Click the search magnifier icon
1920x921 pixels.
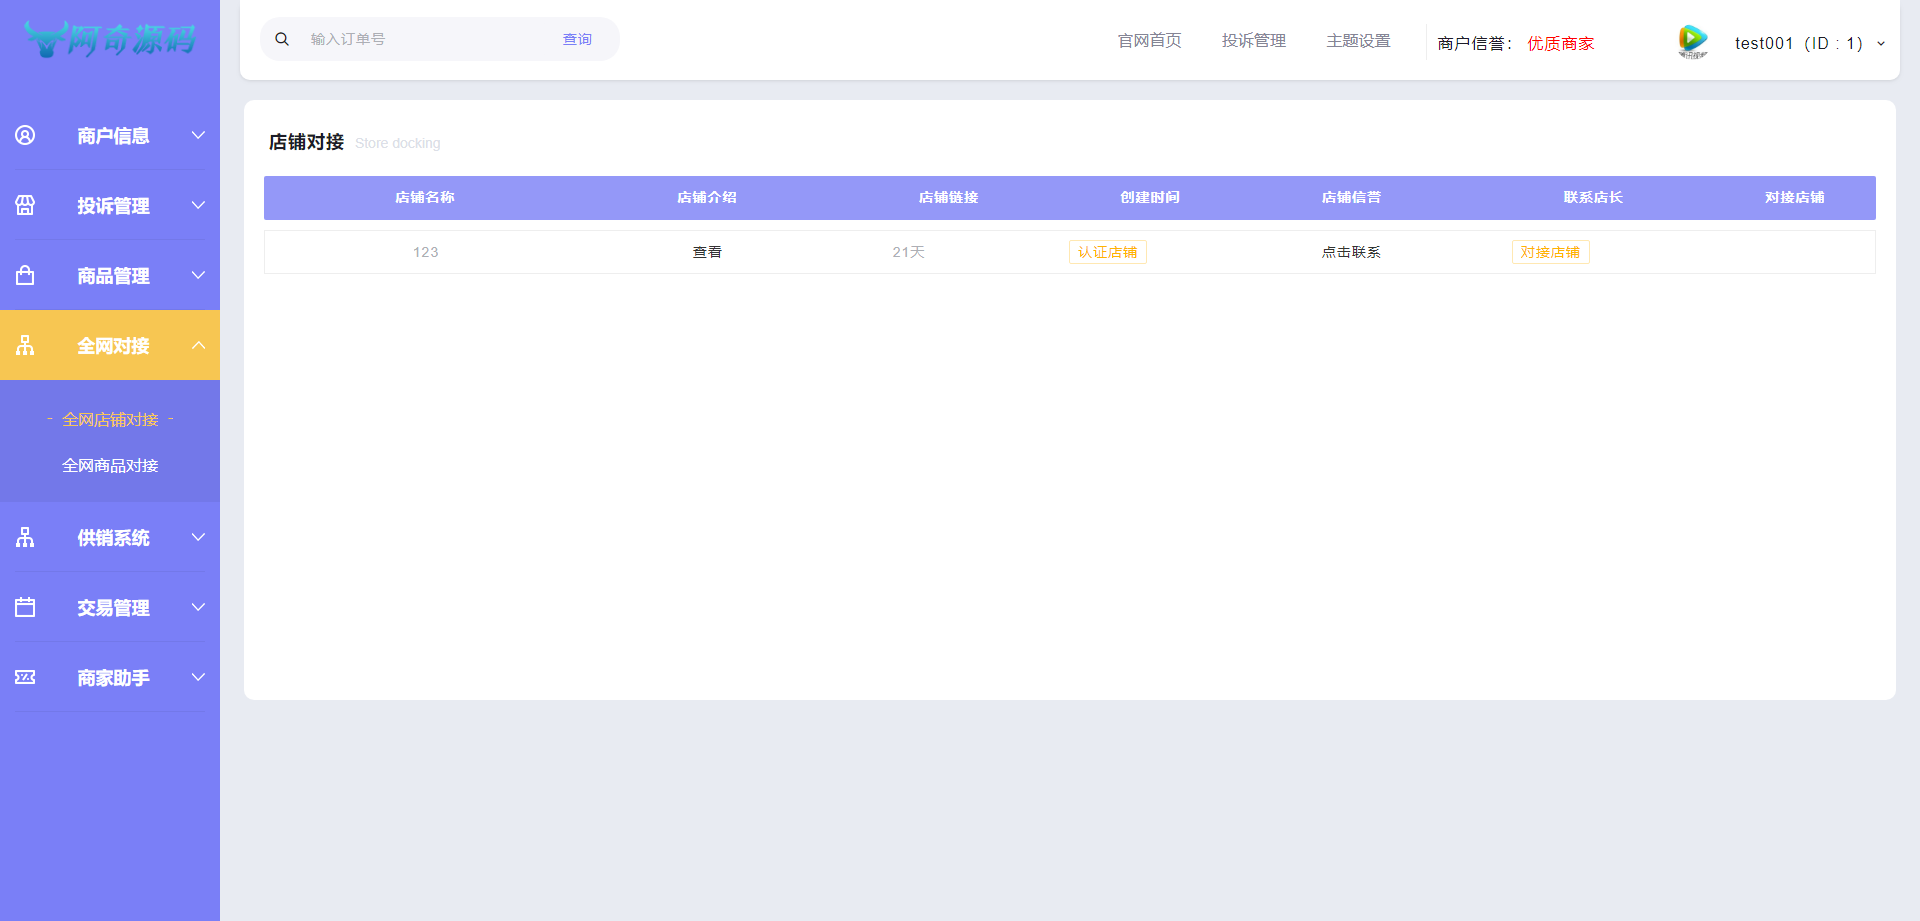click(x=282, y=39)
